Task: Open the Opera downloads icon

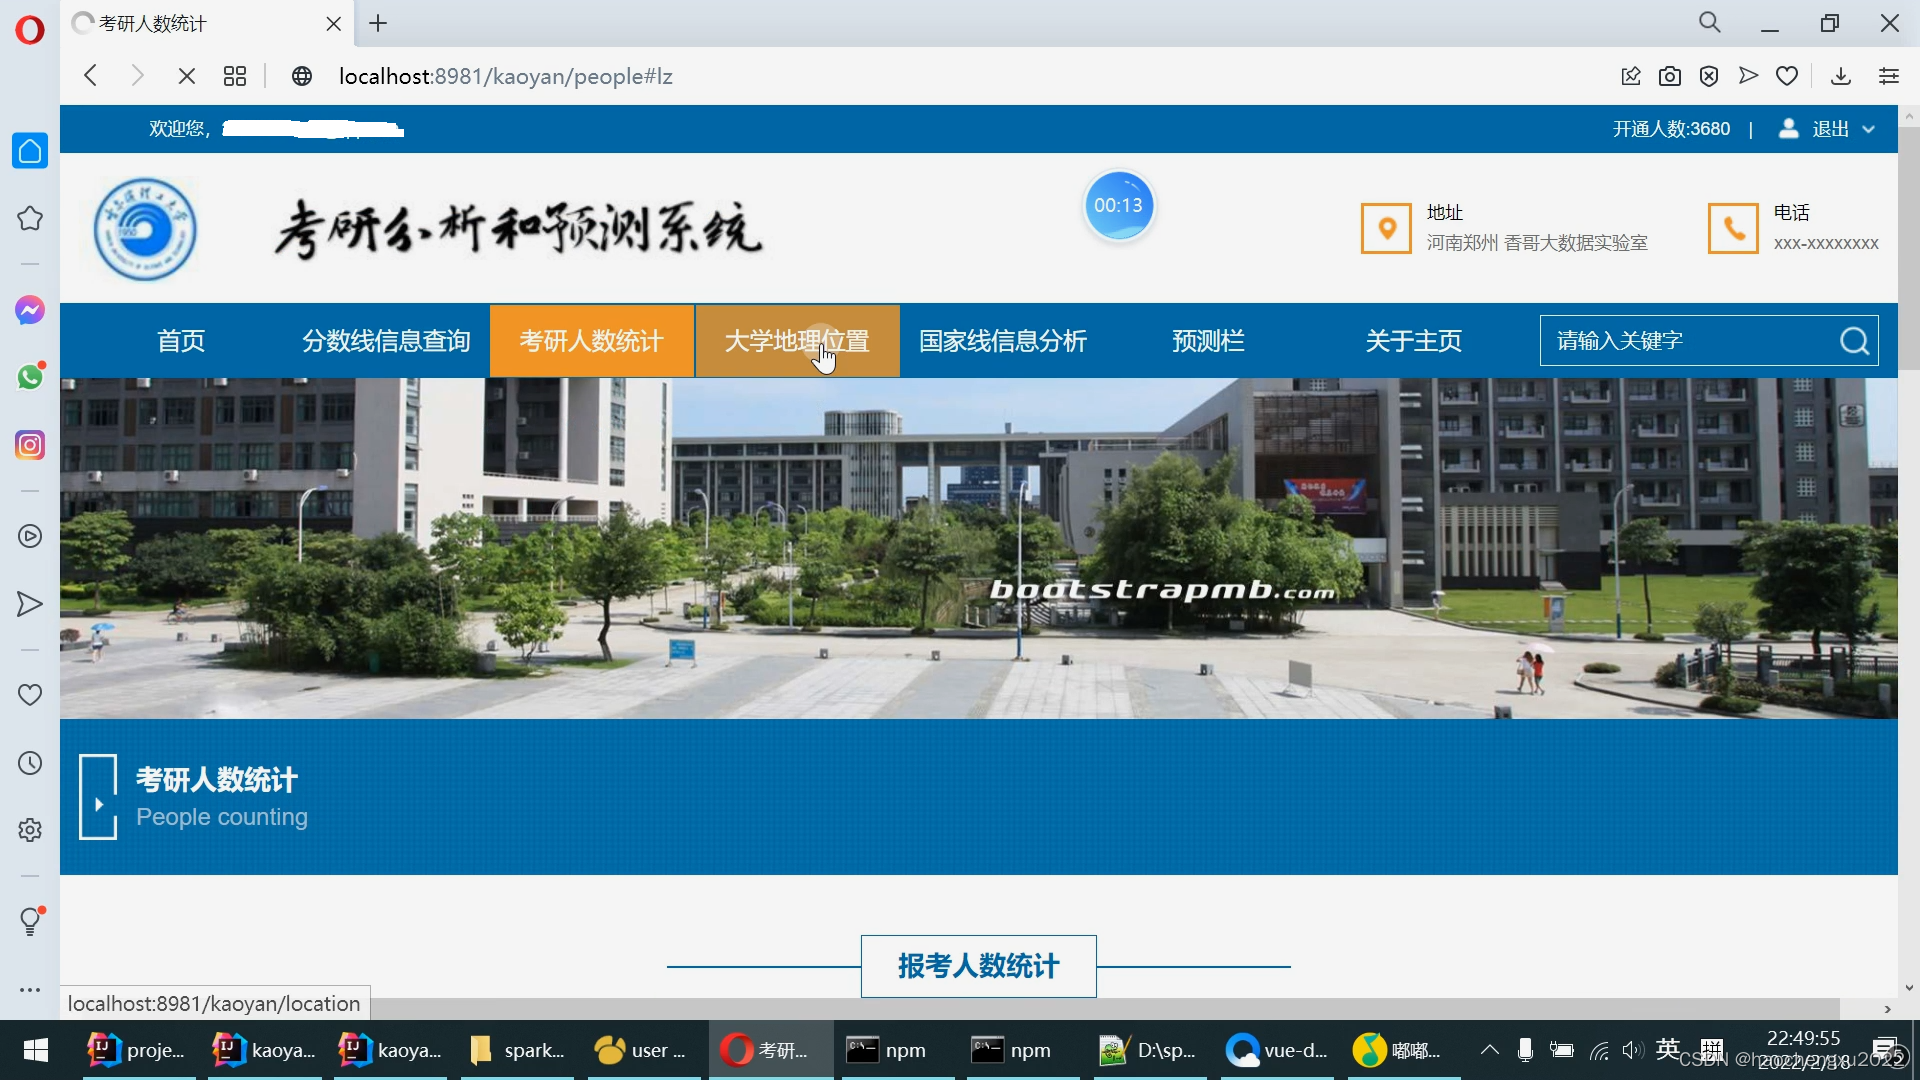Action: 1840,76
